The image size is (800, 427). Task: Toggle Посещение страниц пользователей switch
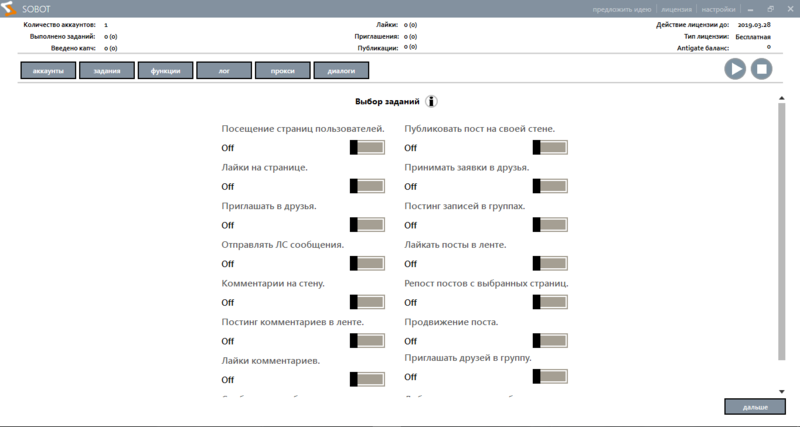coord(367,148)
